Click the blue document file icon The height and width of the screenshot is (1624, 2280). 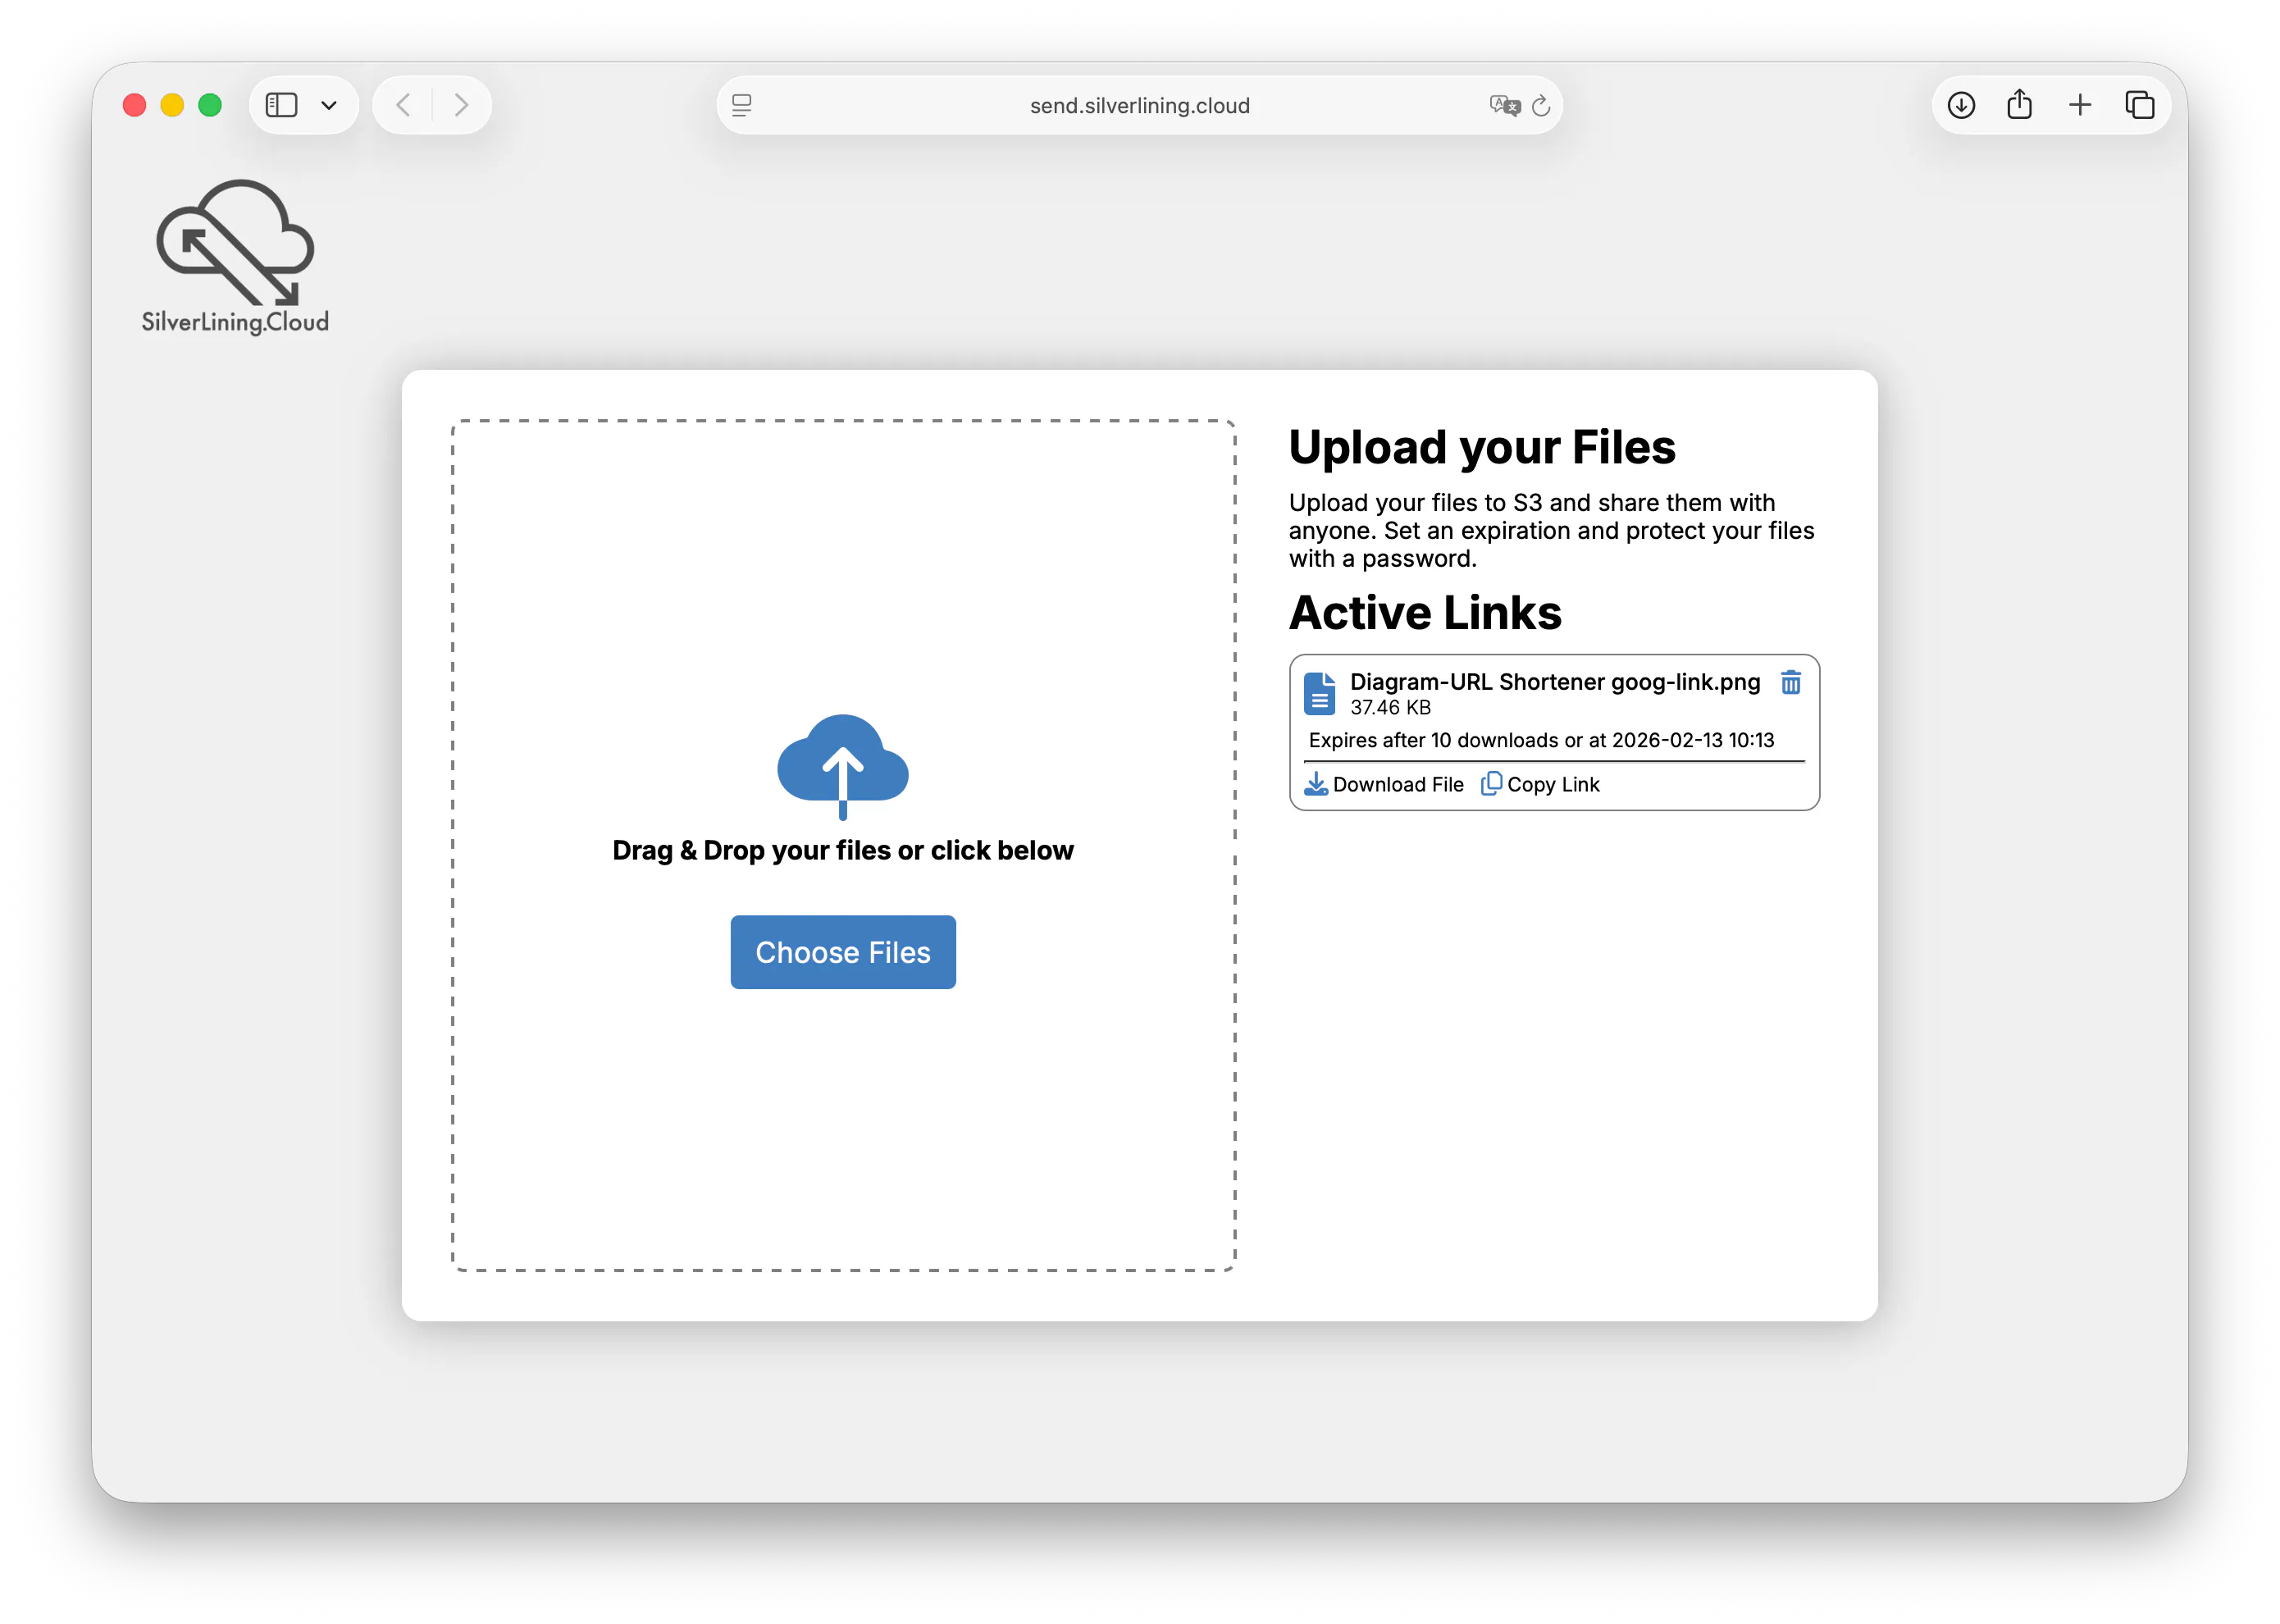[x=1319, y=693]
